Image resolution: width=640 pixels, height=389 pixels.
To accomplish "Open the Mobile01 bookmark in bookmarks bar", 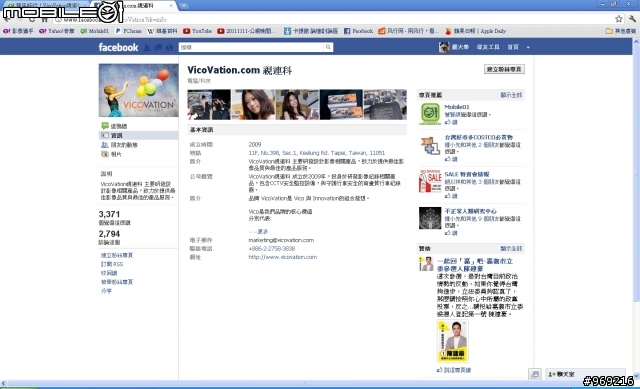I will 95,31.
